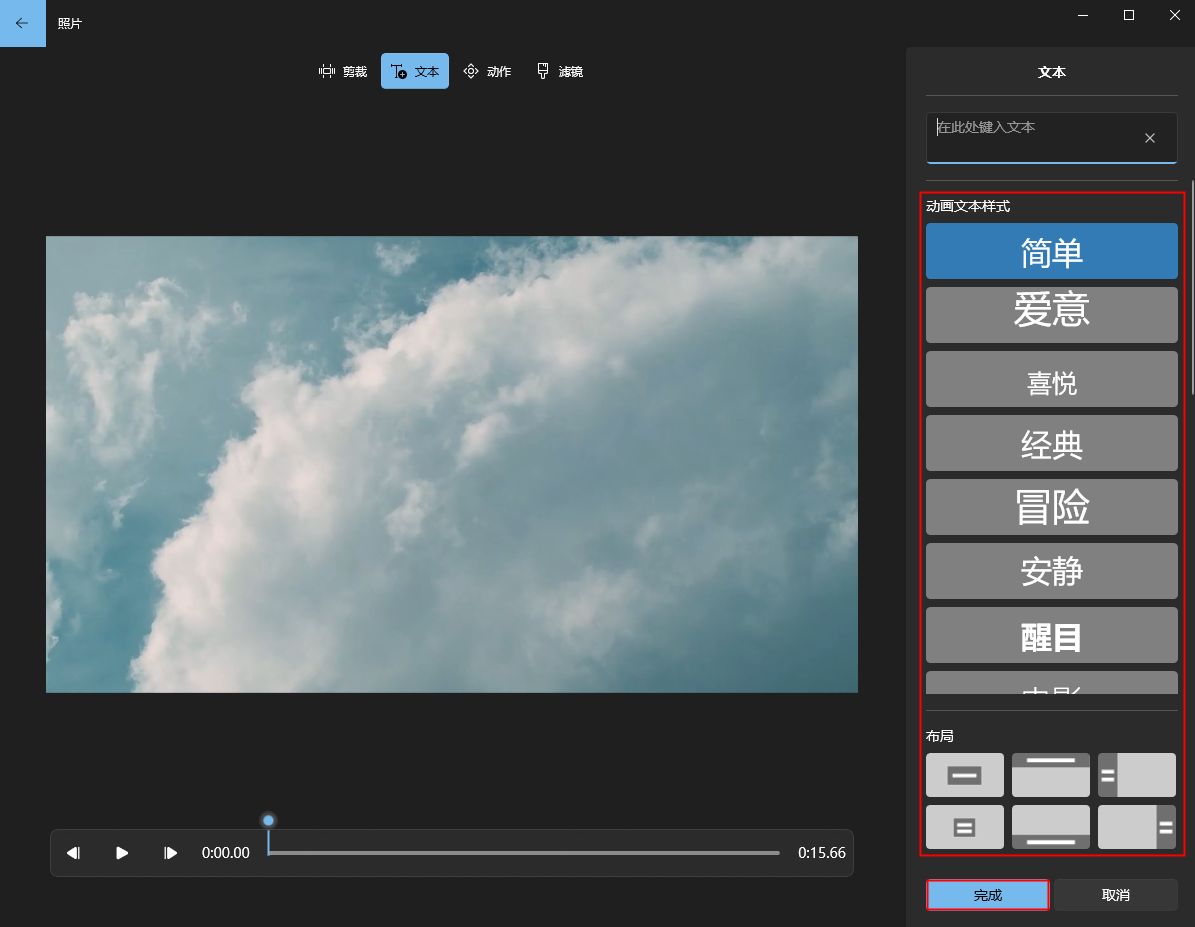Screen dimensions: 1195x927
Task: Choose the 爱意 text style
Action: [1051, 315]
